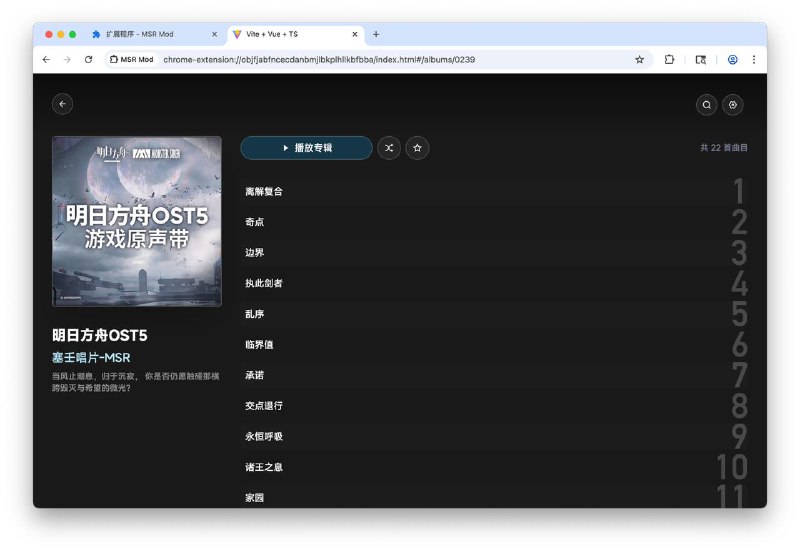Click the browser forward arrow
Viewport: 800px width, 552px height.
pyautogui.click(x=67, y=60)
